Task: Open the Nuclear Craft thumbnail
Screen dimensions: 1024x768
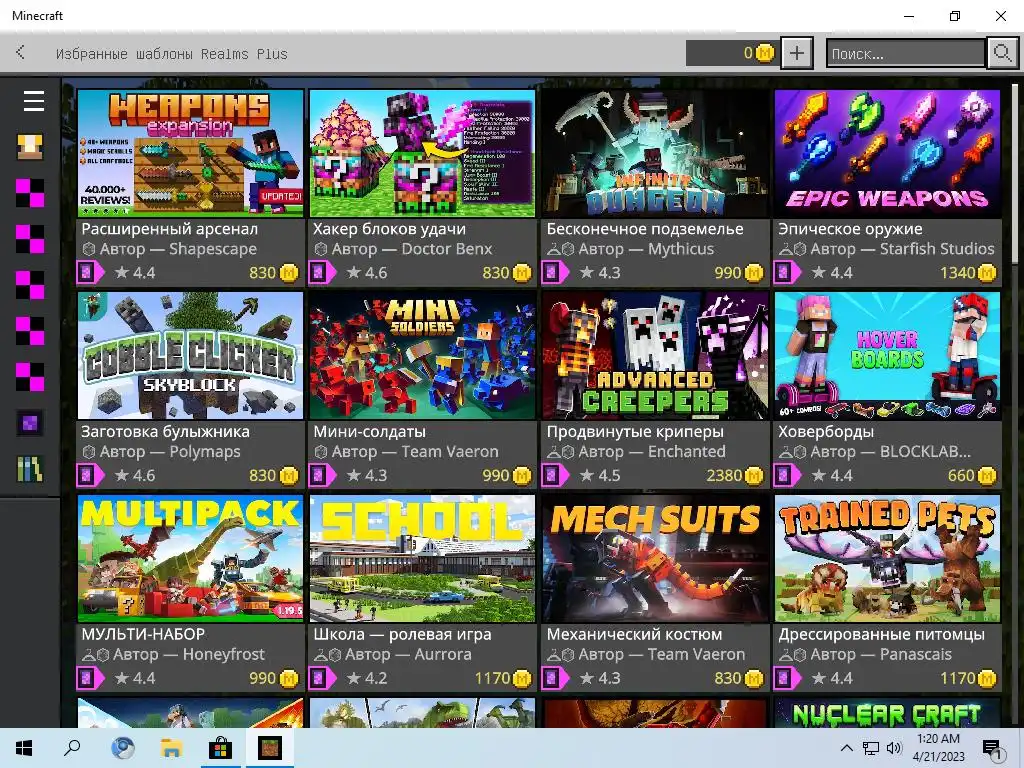Action: [887, 713]
